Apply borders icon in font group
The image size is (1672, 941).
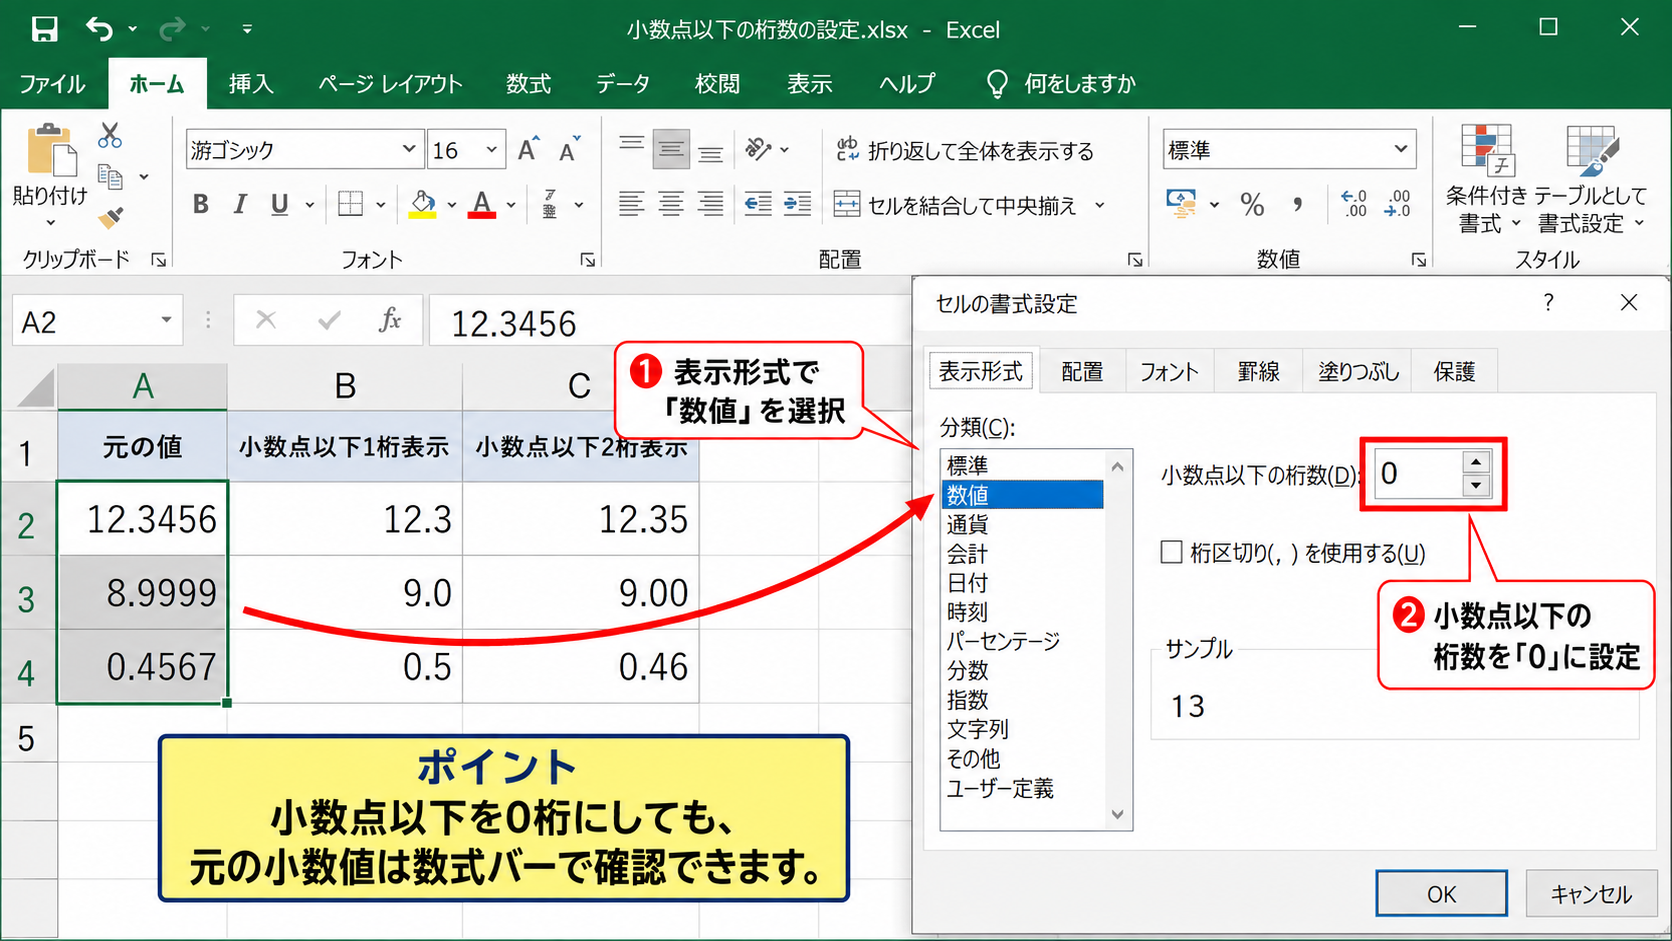coord(350,204)
